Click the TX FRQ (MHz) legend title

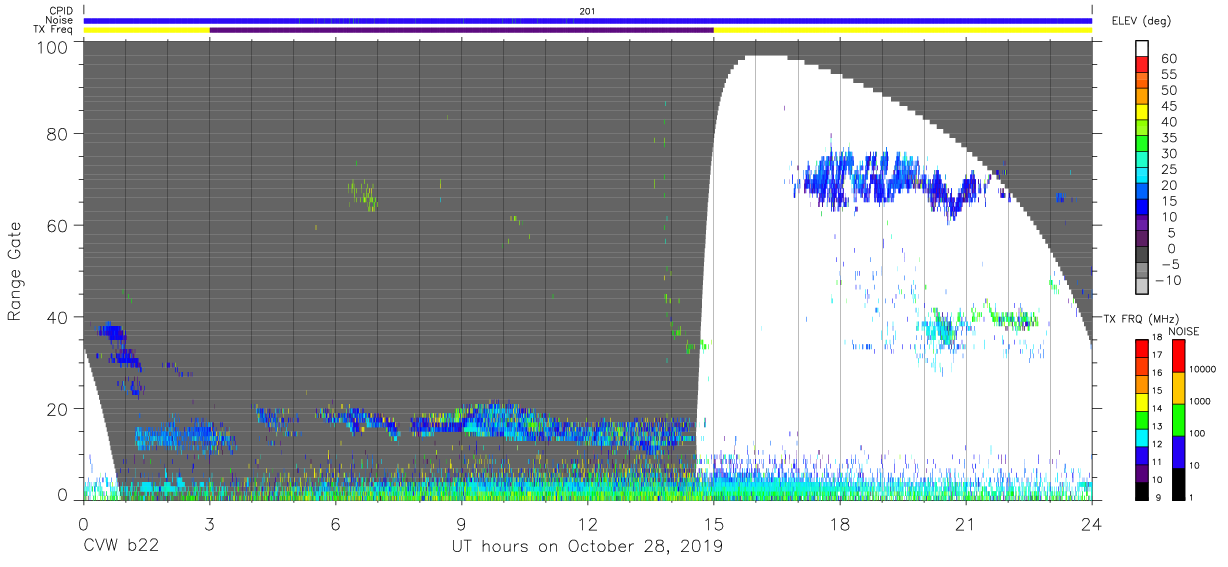coord(1140,319)
